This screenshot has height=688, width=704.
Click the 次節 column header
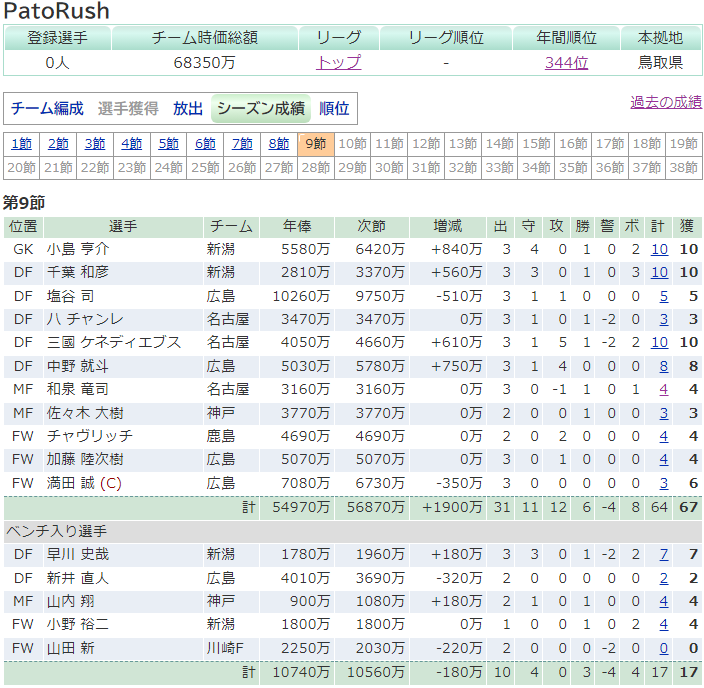372,226
